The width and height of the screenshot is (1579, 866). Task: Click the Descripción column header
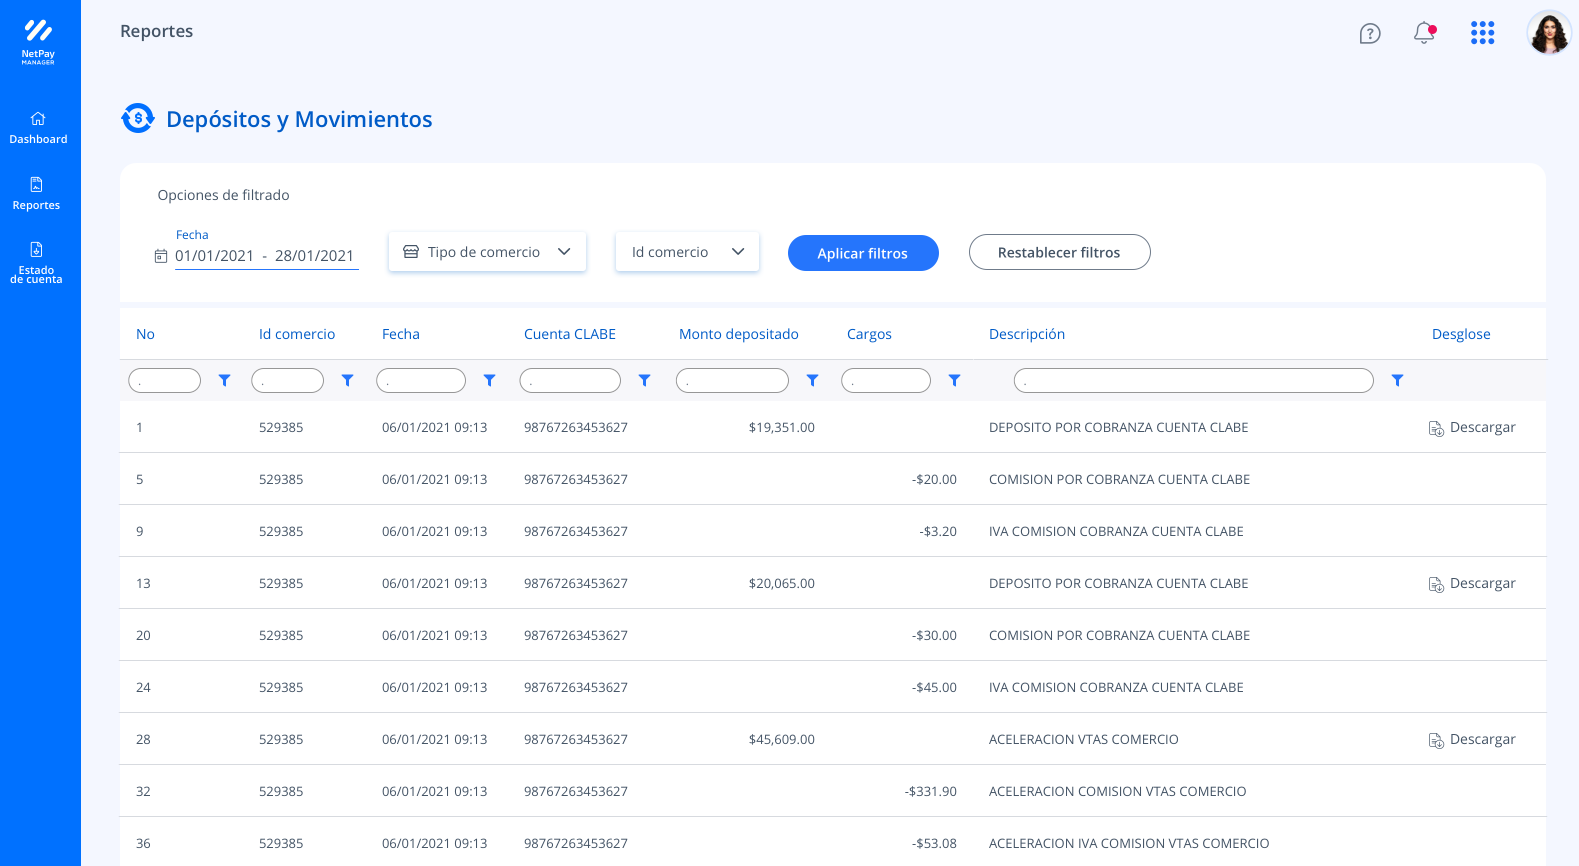tap(1027, 334)
